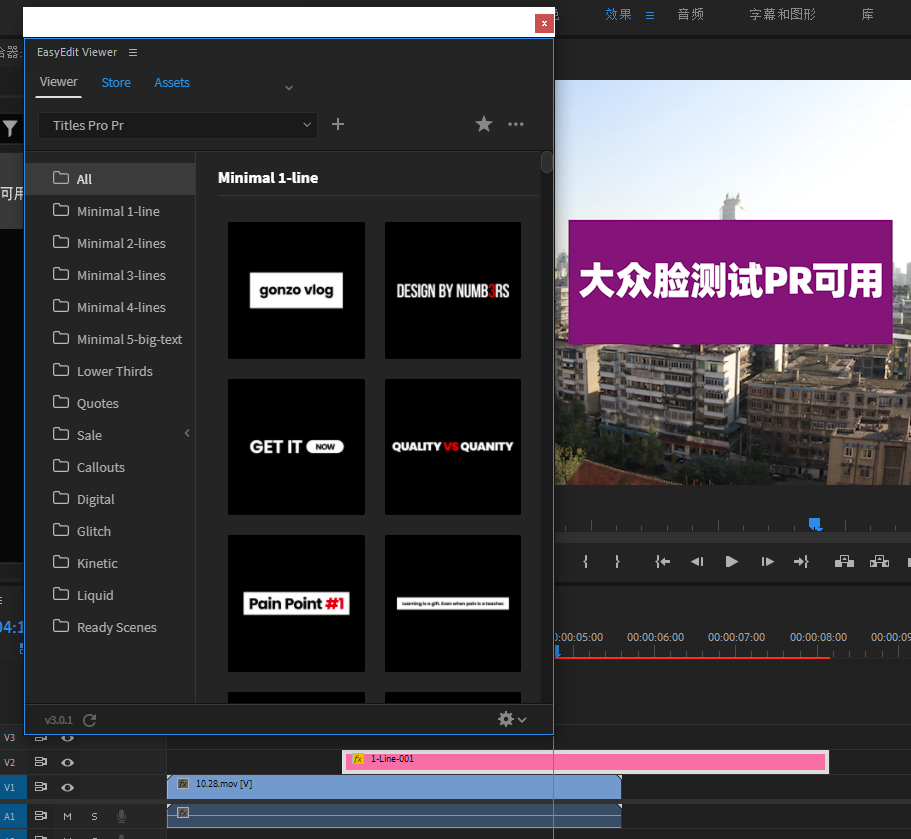Viewport: 911px width, 839px height.
Task: Open the gonzo vlog title thumbnail
Action: coord(296,290)
